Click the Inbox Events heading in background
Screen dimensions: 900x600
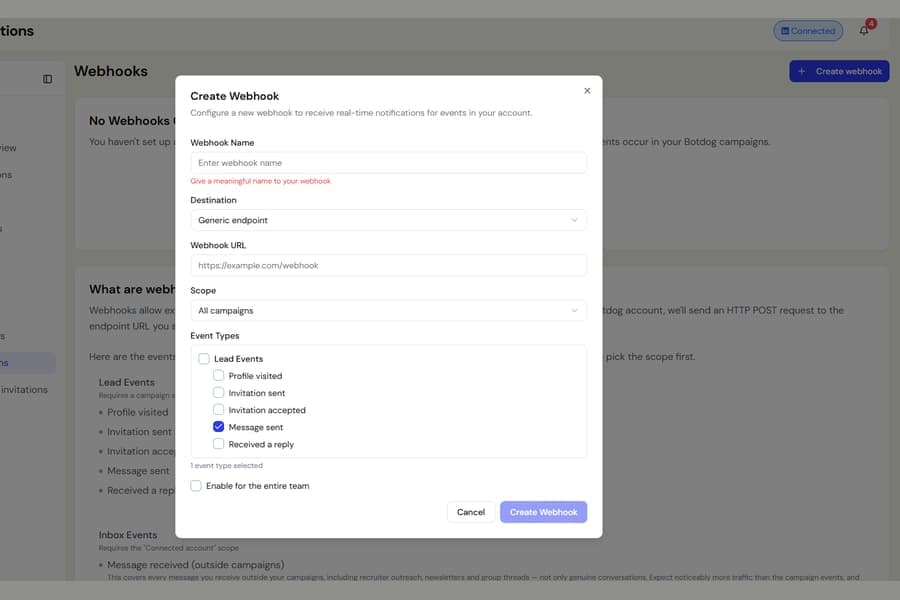(127, 535)
